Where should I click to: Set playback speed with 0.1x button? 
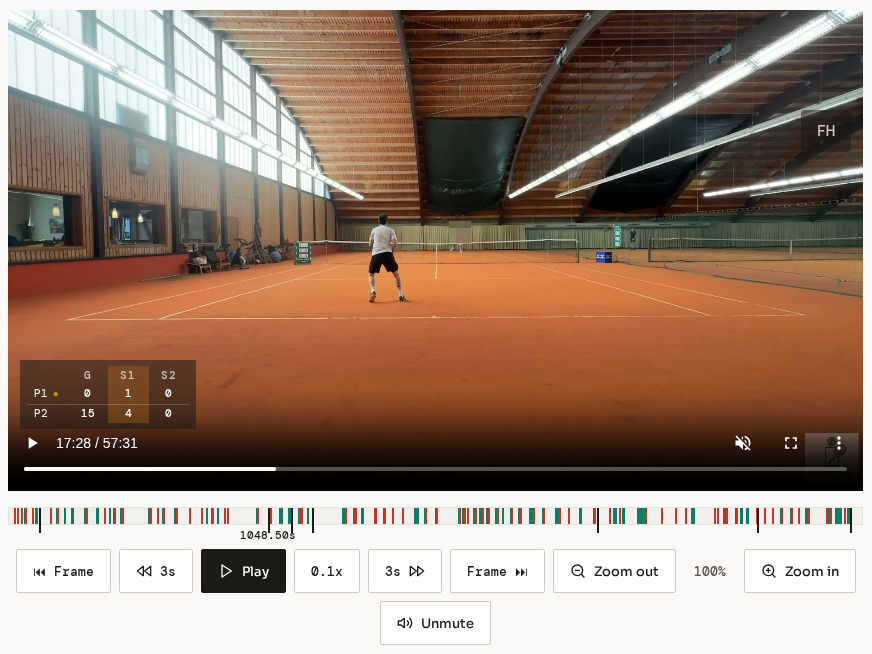327,571
